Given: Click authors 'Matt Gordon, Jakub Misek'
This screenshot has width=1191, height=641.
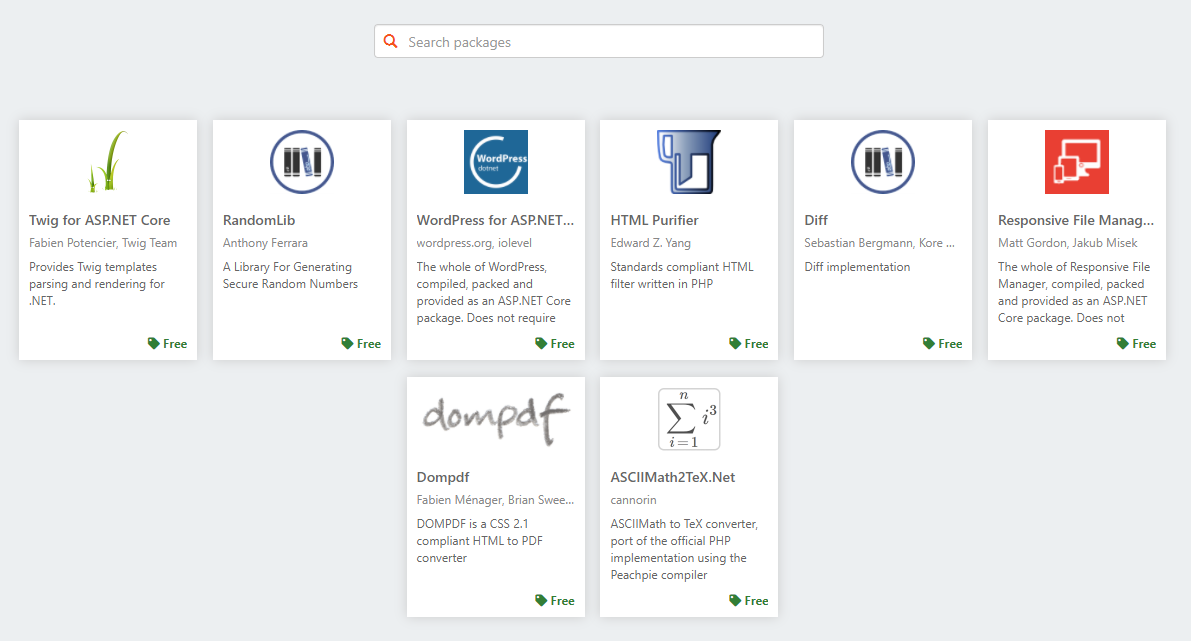Looking at the screenshot, I should pos(1068,243).
